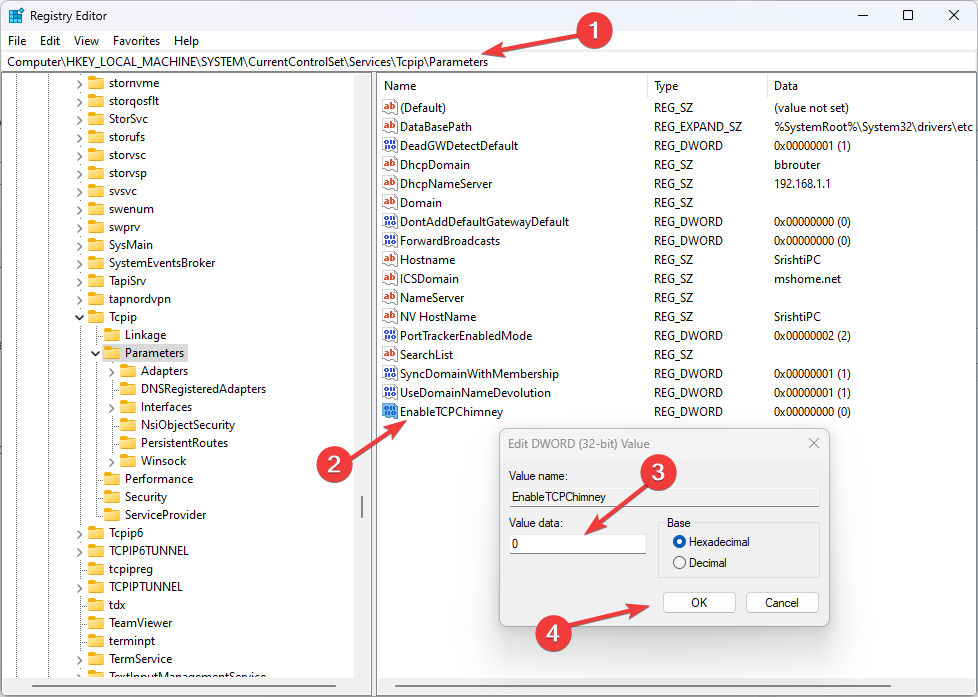Image resolution: width=978 pixels, height=697 pixels.
Task: Collapse the Tcpip tree node
Action: (79, 317)
